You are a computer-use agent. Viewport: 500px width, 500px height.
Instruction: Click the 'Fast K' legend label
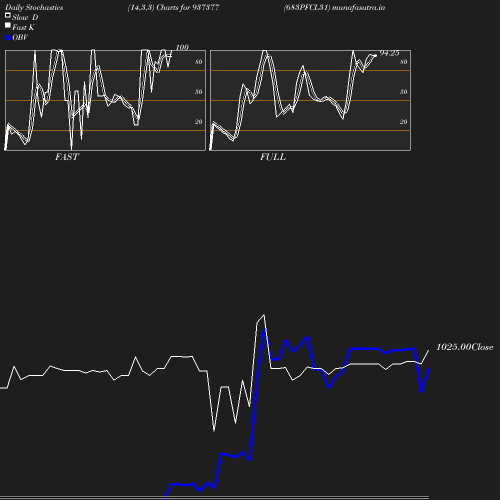point(23,27)
